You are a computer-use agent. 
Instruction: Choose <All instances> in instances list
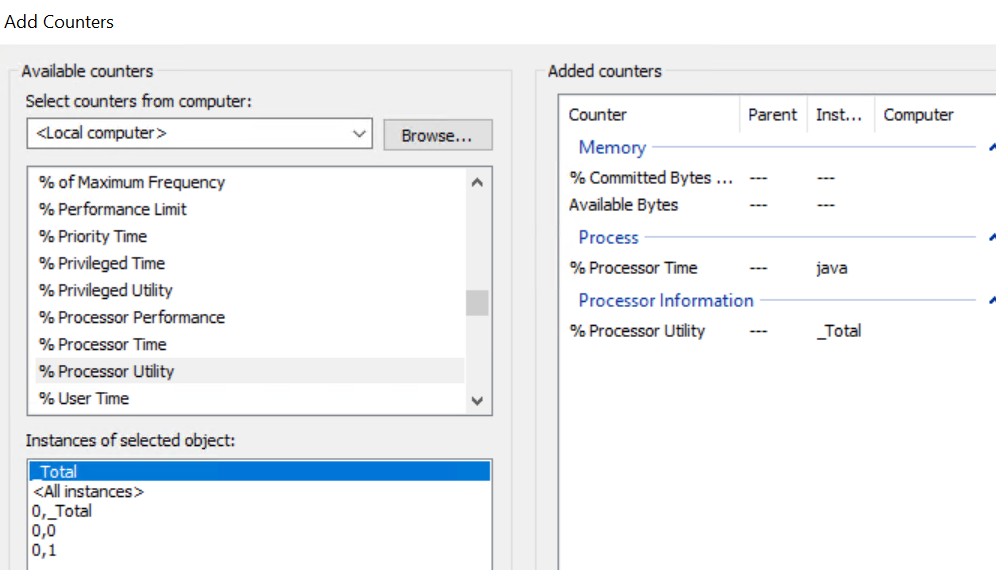88,491
